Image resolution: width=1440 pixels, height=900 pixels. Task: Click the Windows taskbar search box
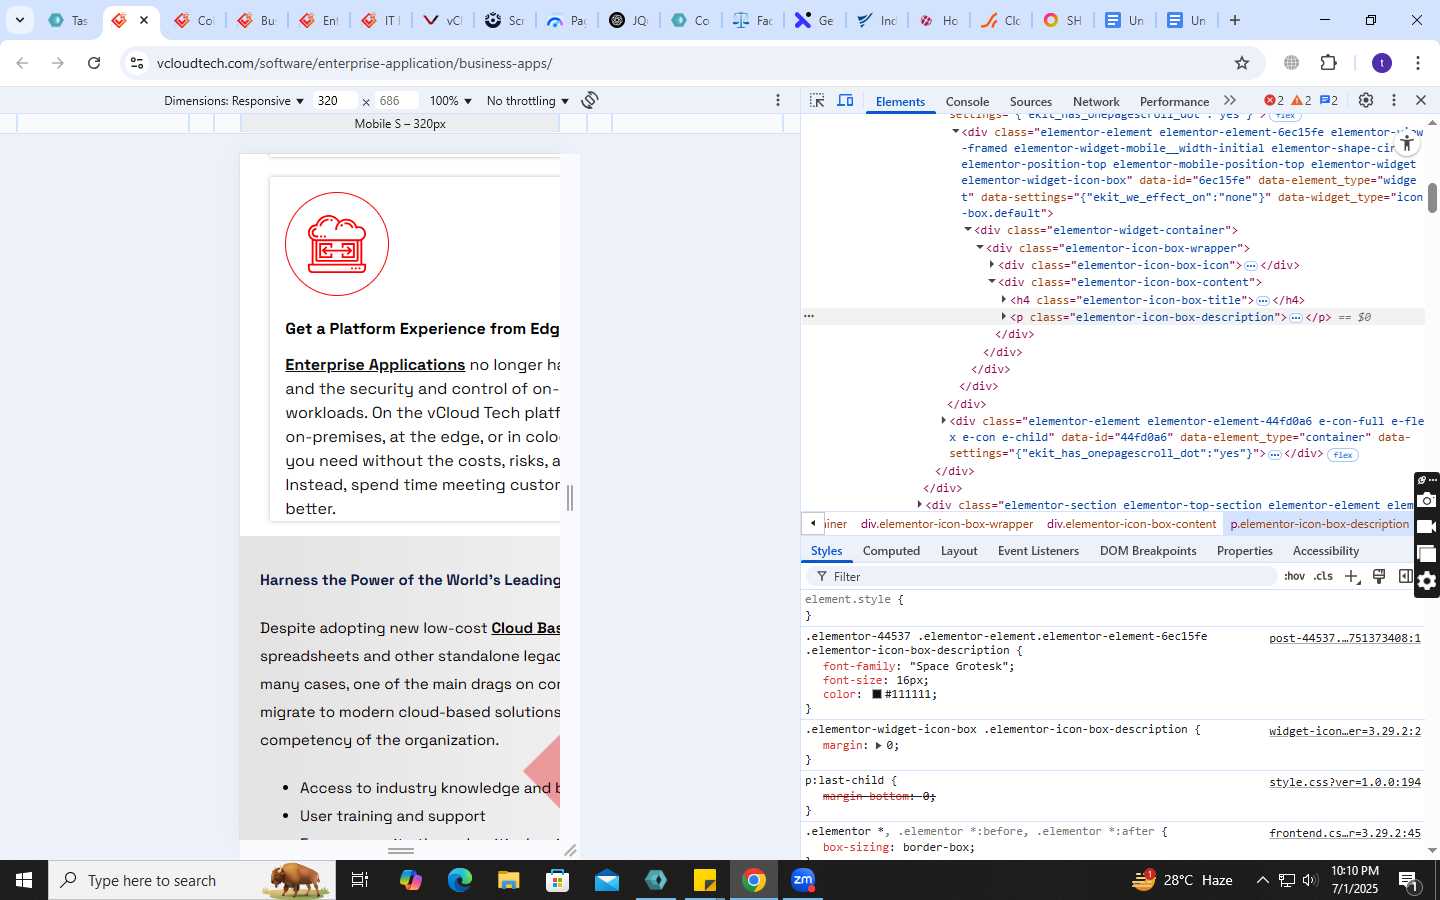point(192,880)
